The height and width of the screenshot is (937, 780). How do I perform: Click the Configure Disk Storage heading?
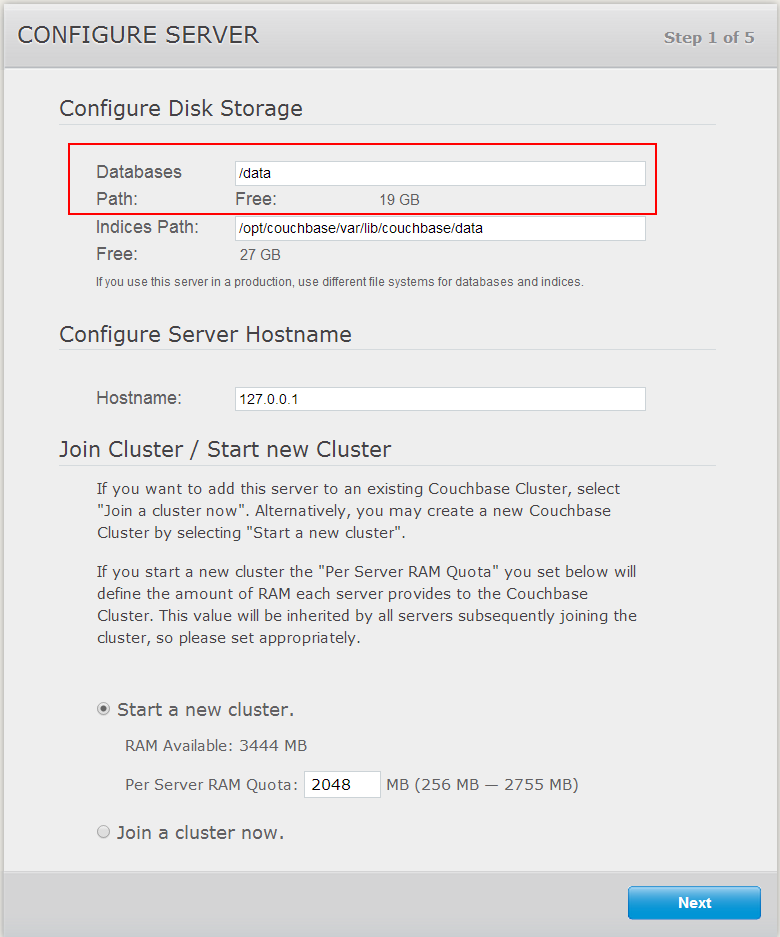pos(181,108)
